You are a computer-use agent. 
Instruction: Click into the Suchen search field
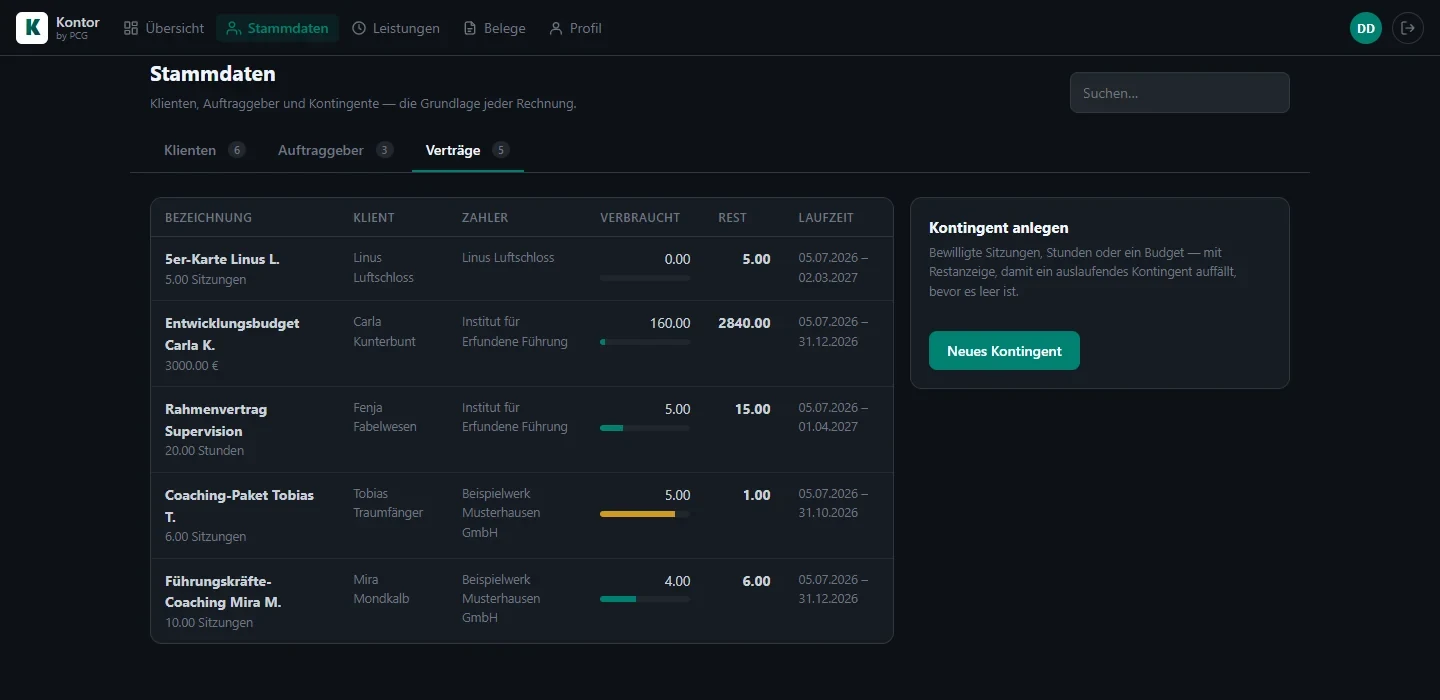pyautogui.click(x=1180, y=93)
